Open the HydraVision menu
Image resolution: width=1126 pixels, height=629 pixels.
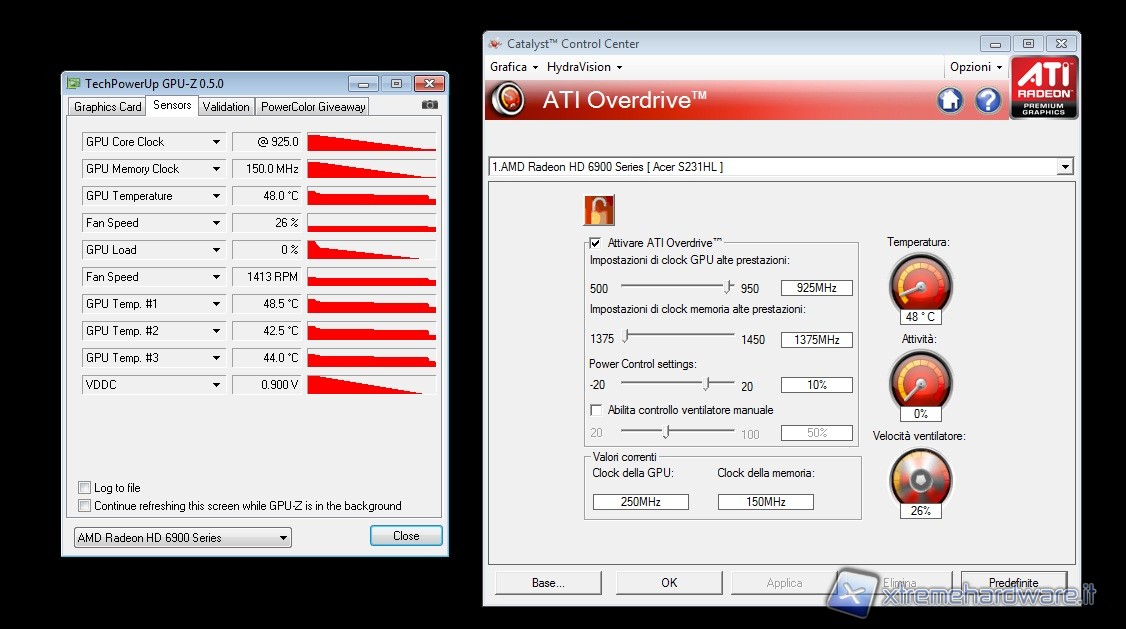(584, 67)
